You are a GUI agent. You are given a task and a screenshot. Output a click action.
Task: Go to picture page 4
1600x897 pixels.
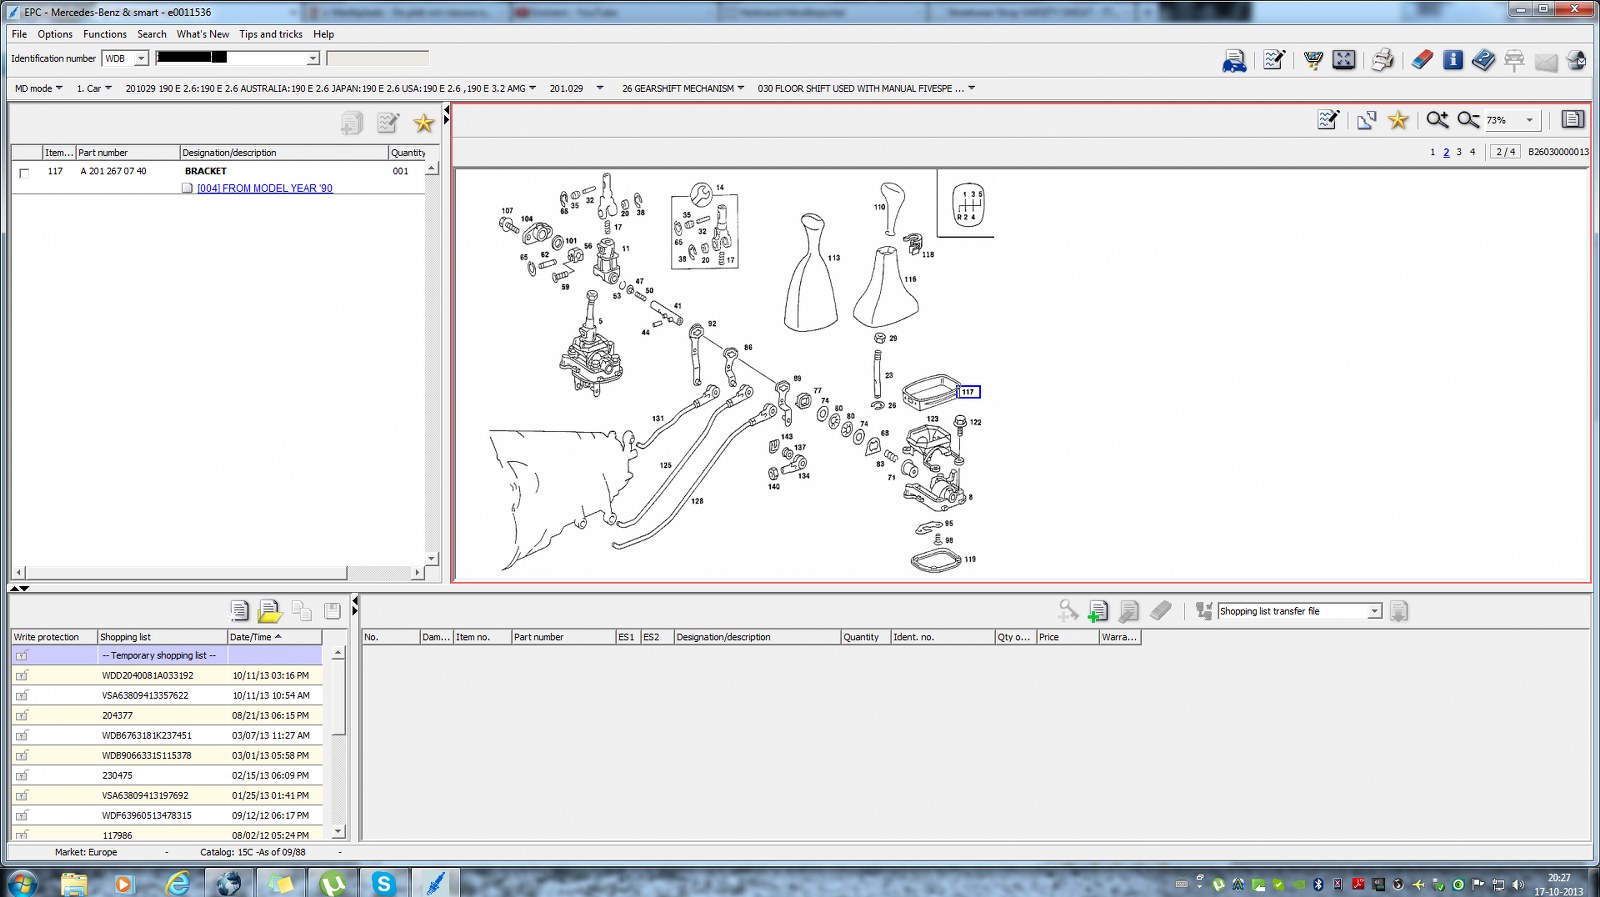[1472, 152]
